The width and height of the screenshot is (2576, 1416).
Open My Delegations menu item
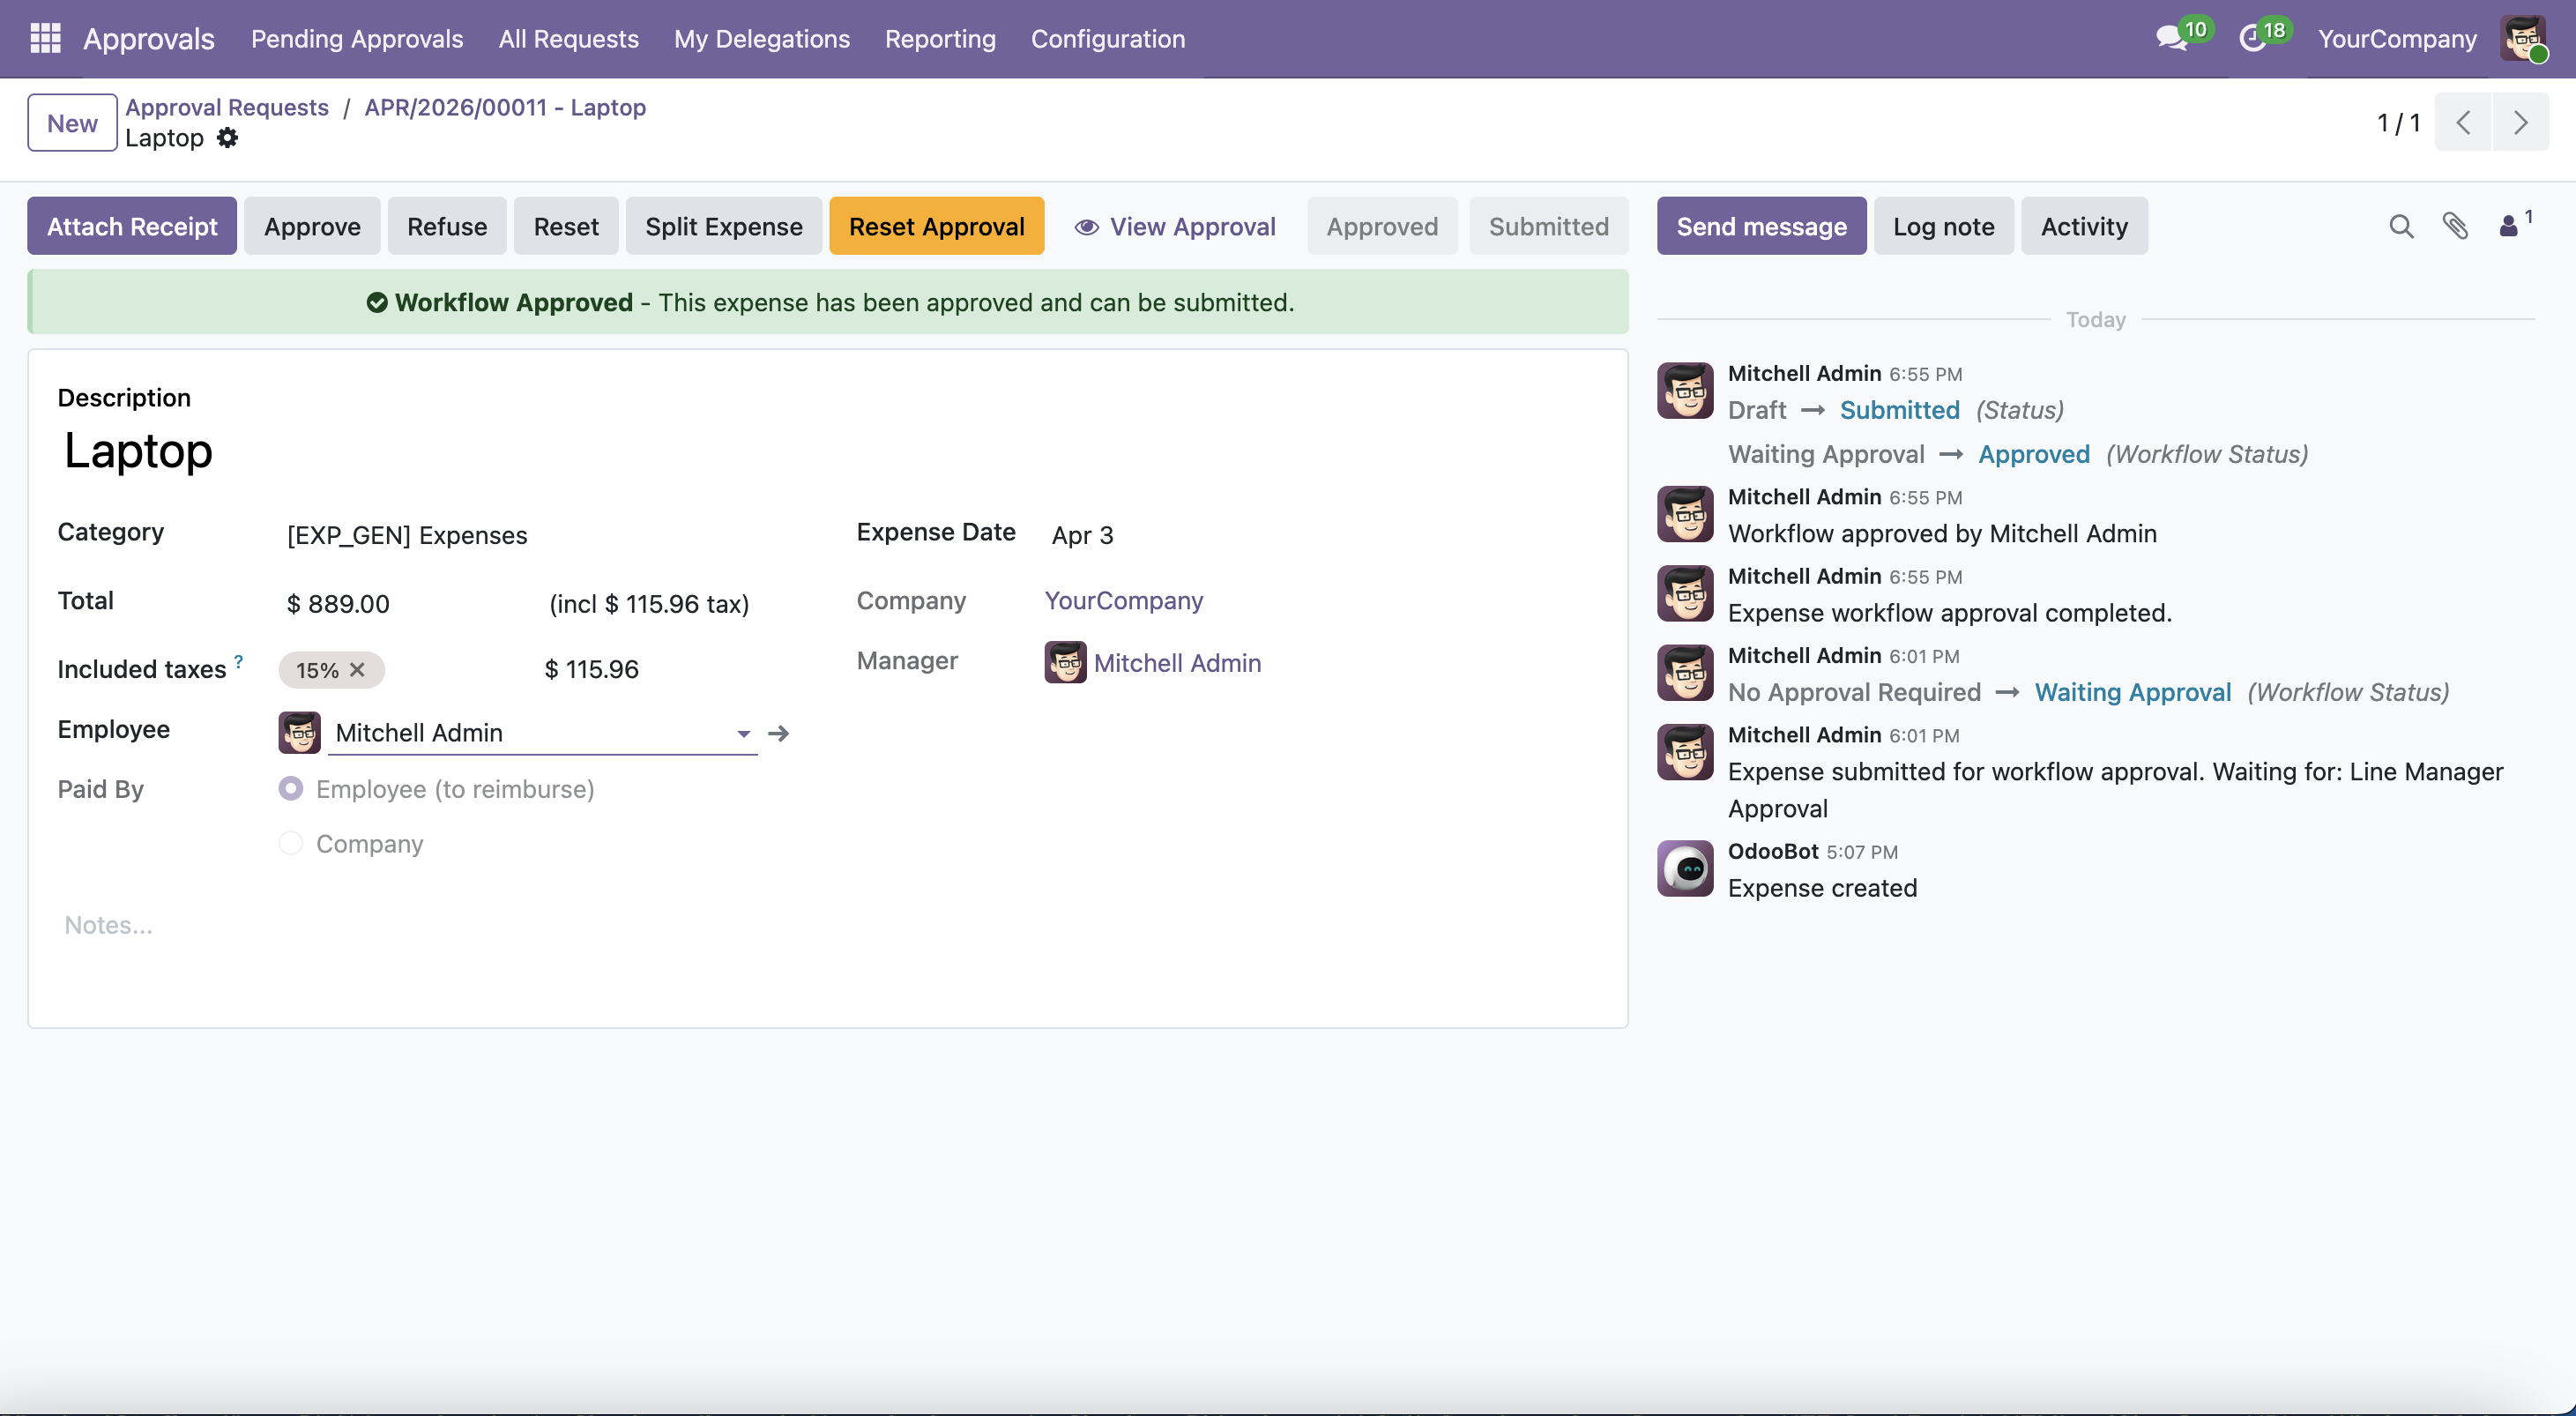tap(761, 38)
